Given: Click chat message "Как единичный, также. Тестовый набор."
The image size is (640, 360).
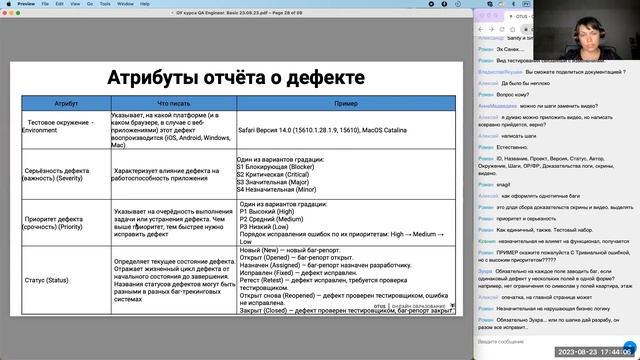Looking at the screenshot, I should click(545, 230).
